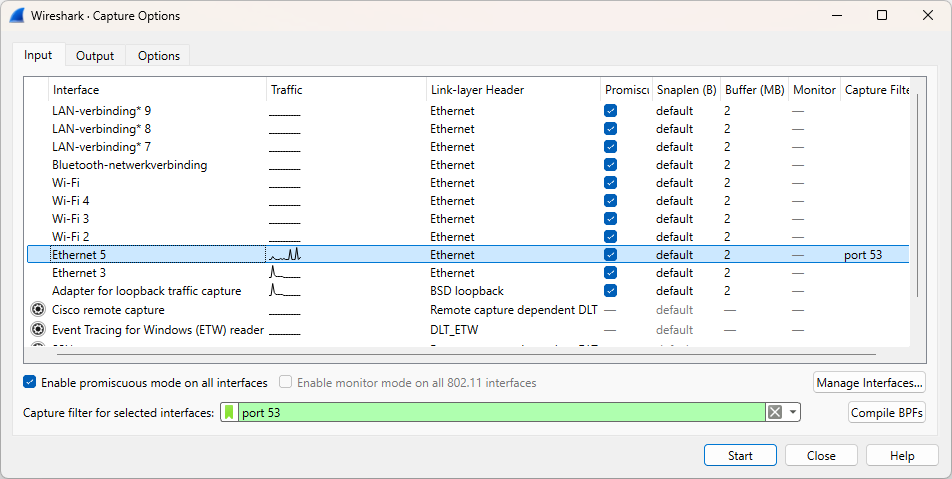Image resolution: width=952 pixels, height=479 pixels.
Task: Open the Manage Interfaces dialog
Action: [x=869, y=382]
